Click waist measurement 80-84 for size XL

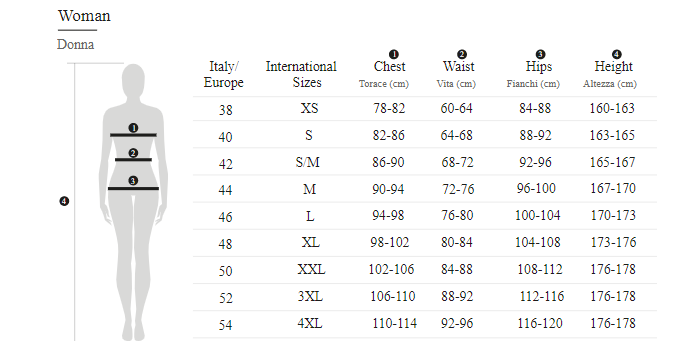pos(457,242)
